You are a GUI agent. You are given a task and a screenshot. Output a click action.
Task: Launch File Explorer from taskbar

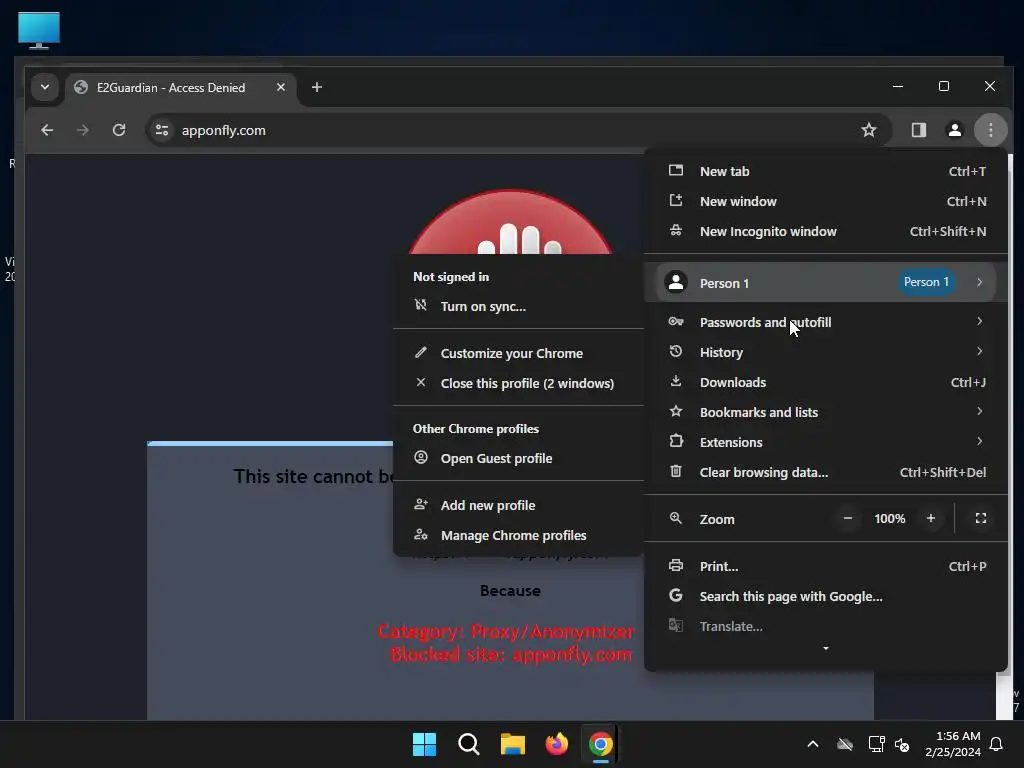[513, 744]
